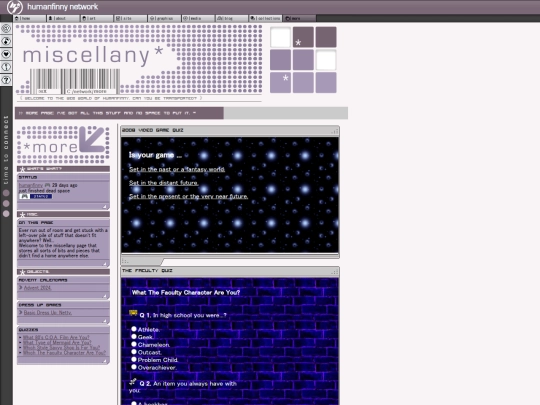Click the lavender tile with asterisk in bottom row
The width and height of the screenshot is (540, 405).
[x=280, y=83]
